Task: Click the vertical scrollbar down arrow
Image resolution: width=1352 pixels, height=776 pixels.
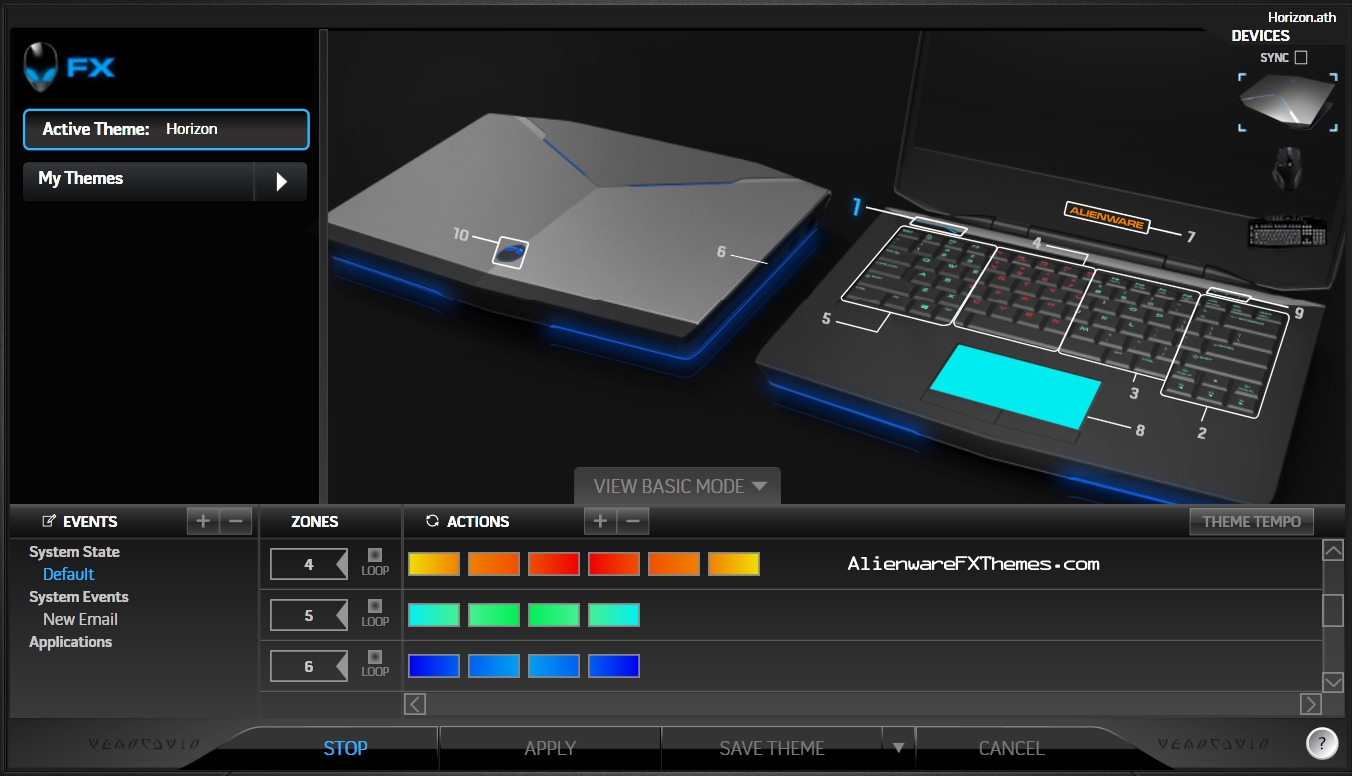Action: (x=1332, y=682)
